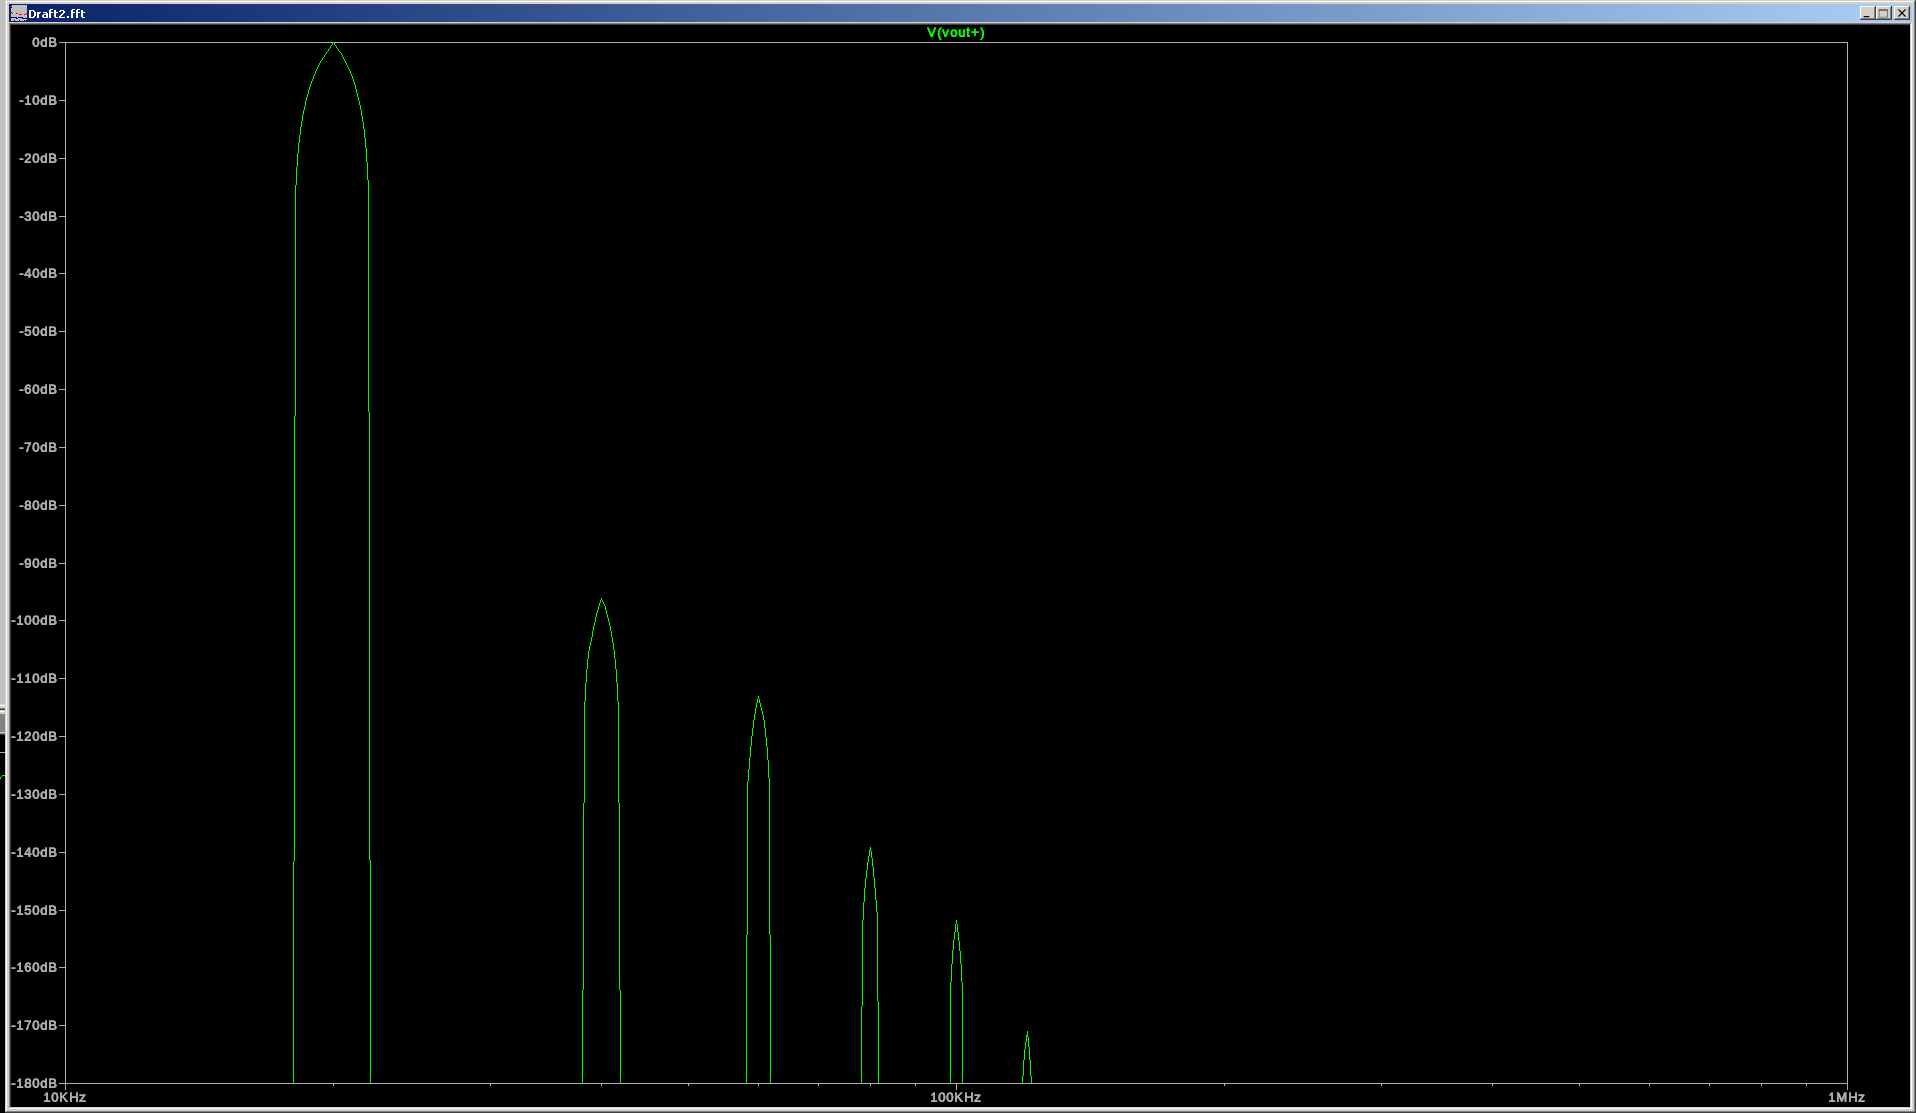
Task: Click the harmonic peak at 100KHz
Action: coord(956,922)
